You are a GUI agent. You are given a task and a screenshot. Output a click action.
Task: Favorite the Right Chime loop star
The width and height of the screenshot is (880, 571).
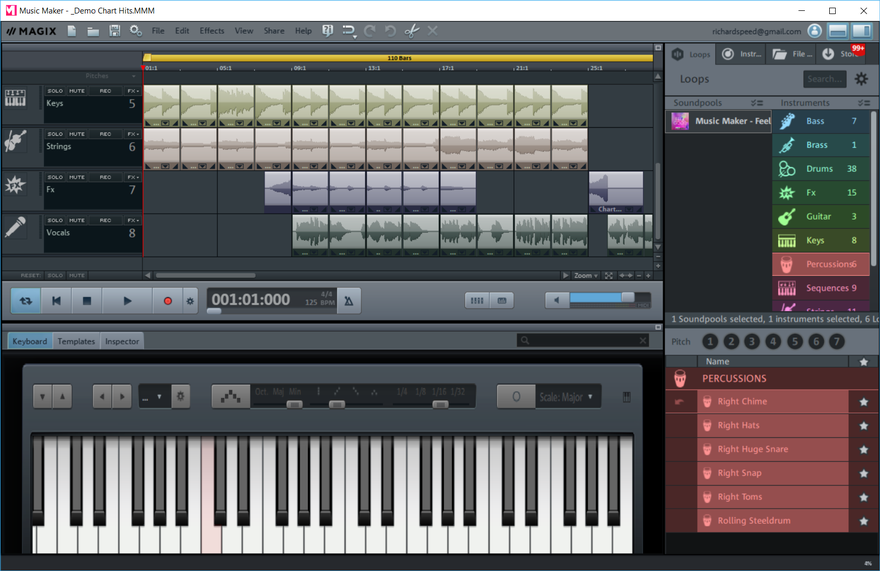coord(864,402)
